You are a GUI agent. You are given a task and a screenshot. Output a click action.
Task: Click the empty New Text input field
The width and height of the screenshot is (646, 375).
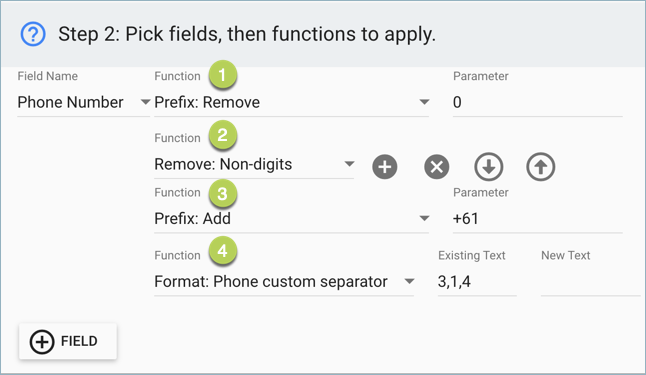click(591, 281)
